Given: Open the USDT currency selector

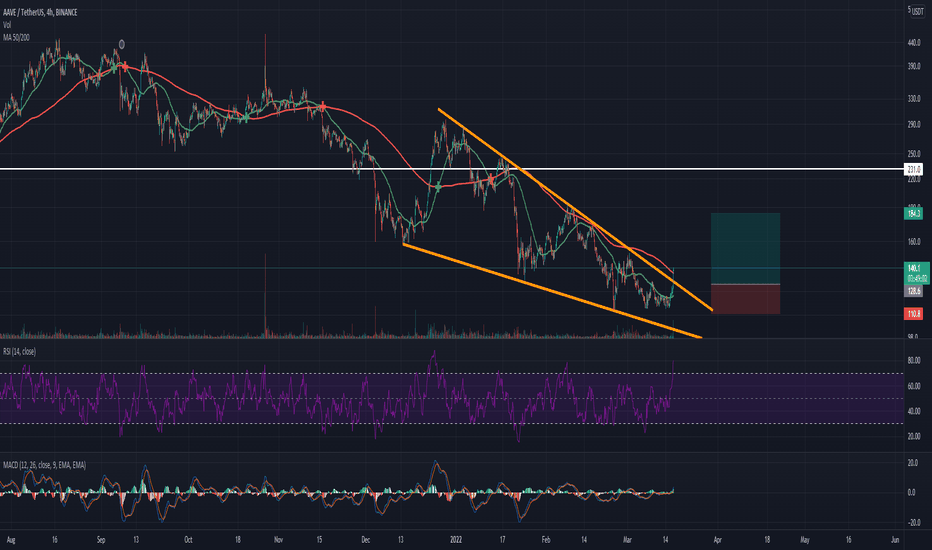Looking at the screenshot, I should click(918, 11).
